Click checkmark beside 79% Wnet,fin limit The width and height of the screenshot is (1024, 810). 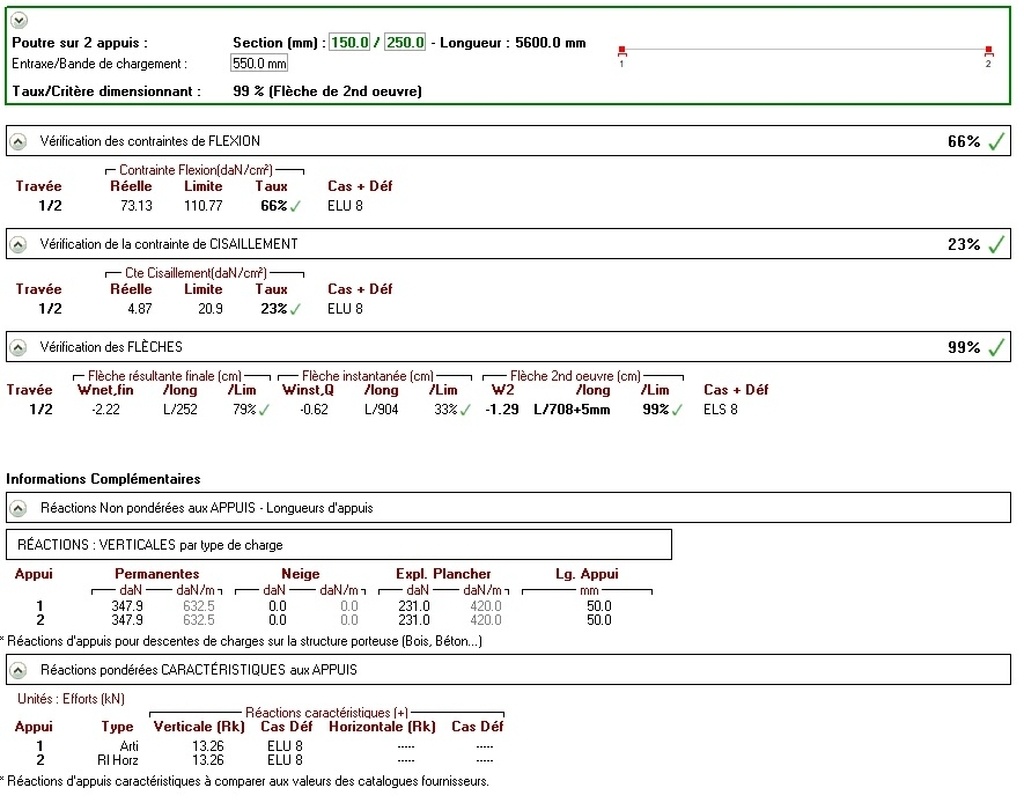[x=264, y=410]
